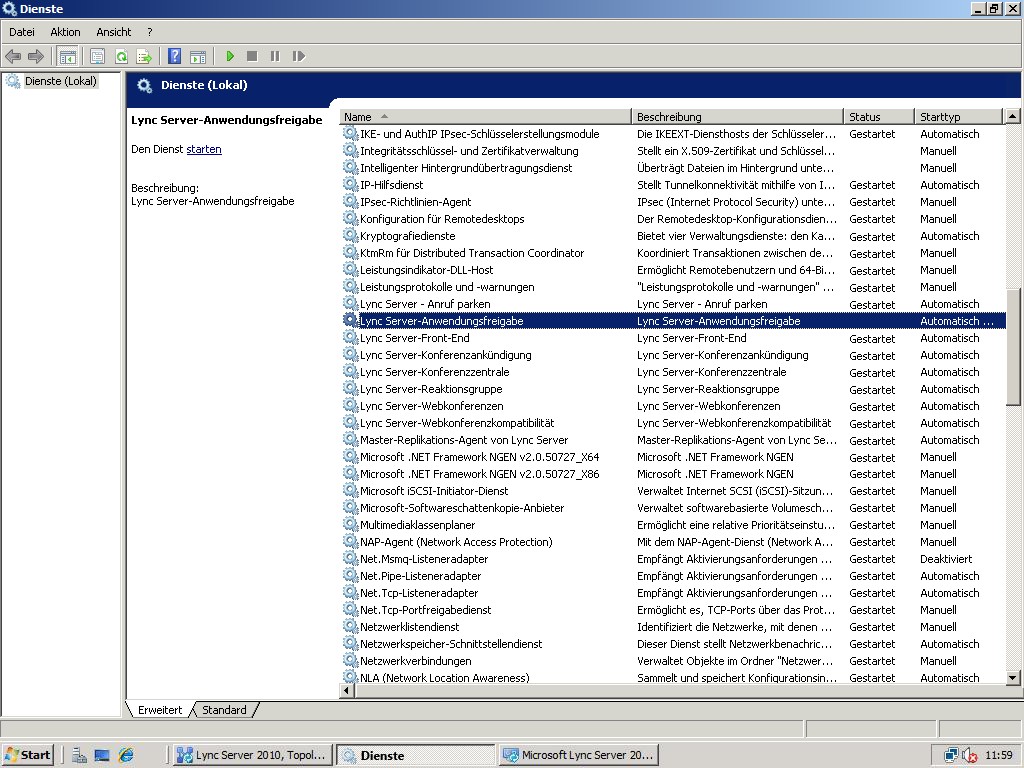1024x768 pixels.
Task: Select Lync Server-Front-End service icon
Action: pyautogui.click(x=351, y=338)
